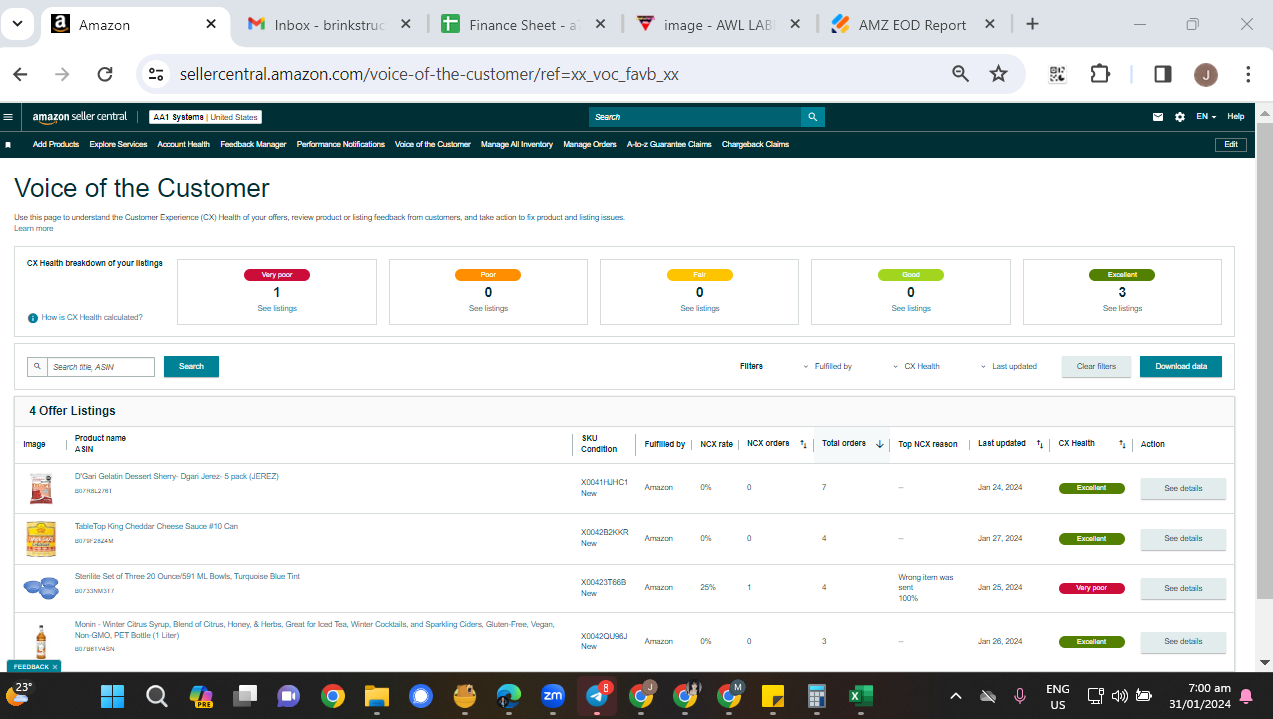Click the search magnifier button in Seller Central
This screenshot has width=1273, height=719.
point(813,117)
